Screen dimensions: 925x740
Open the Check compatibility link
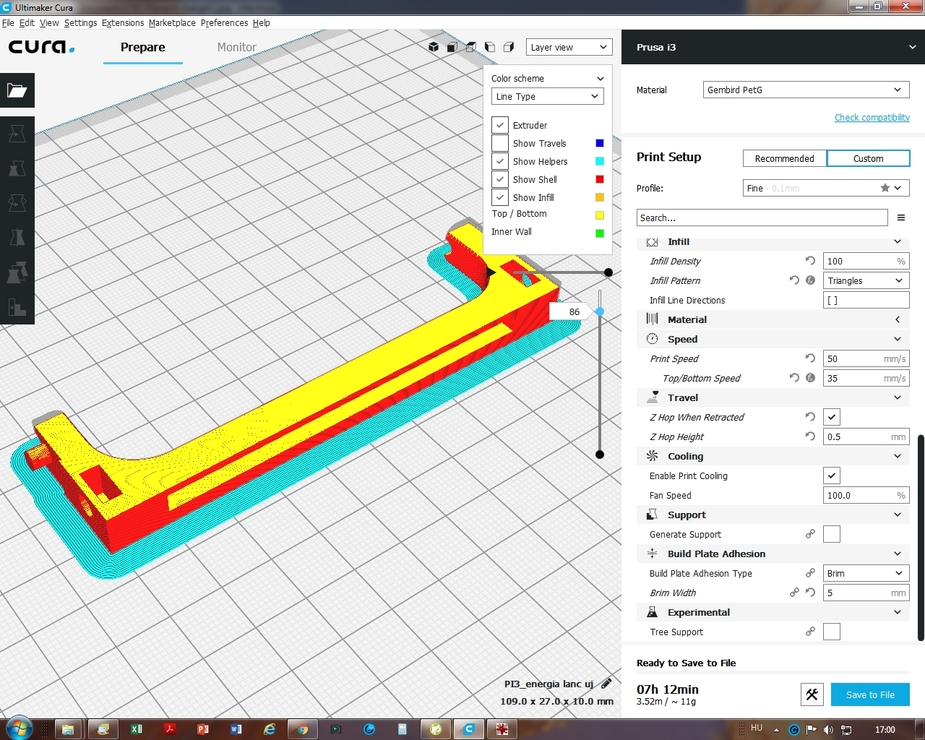click(872, 118)
